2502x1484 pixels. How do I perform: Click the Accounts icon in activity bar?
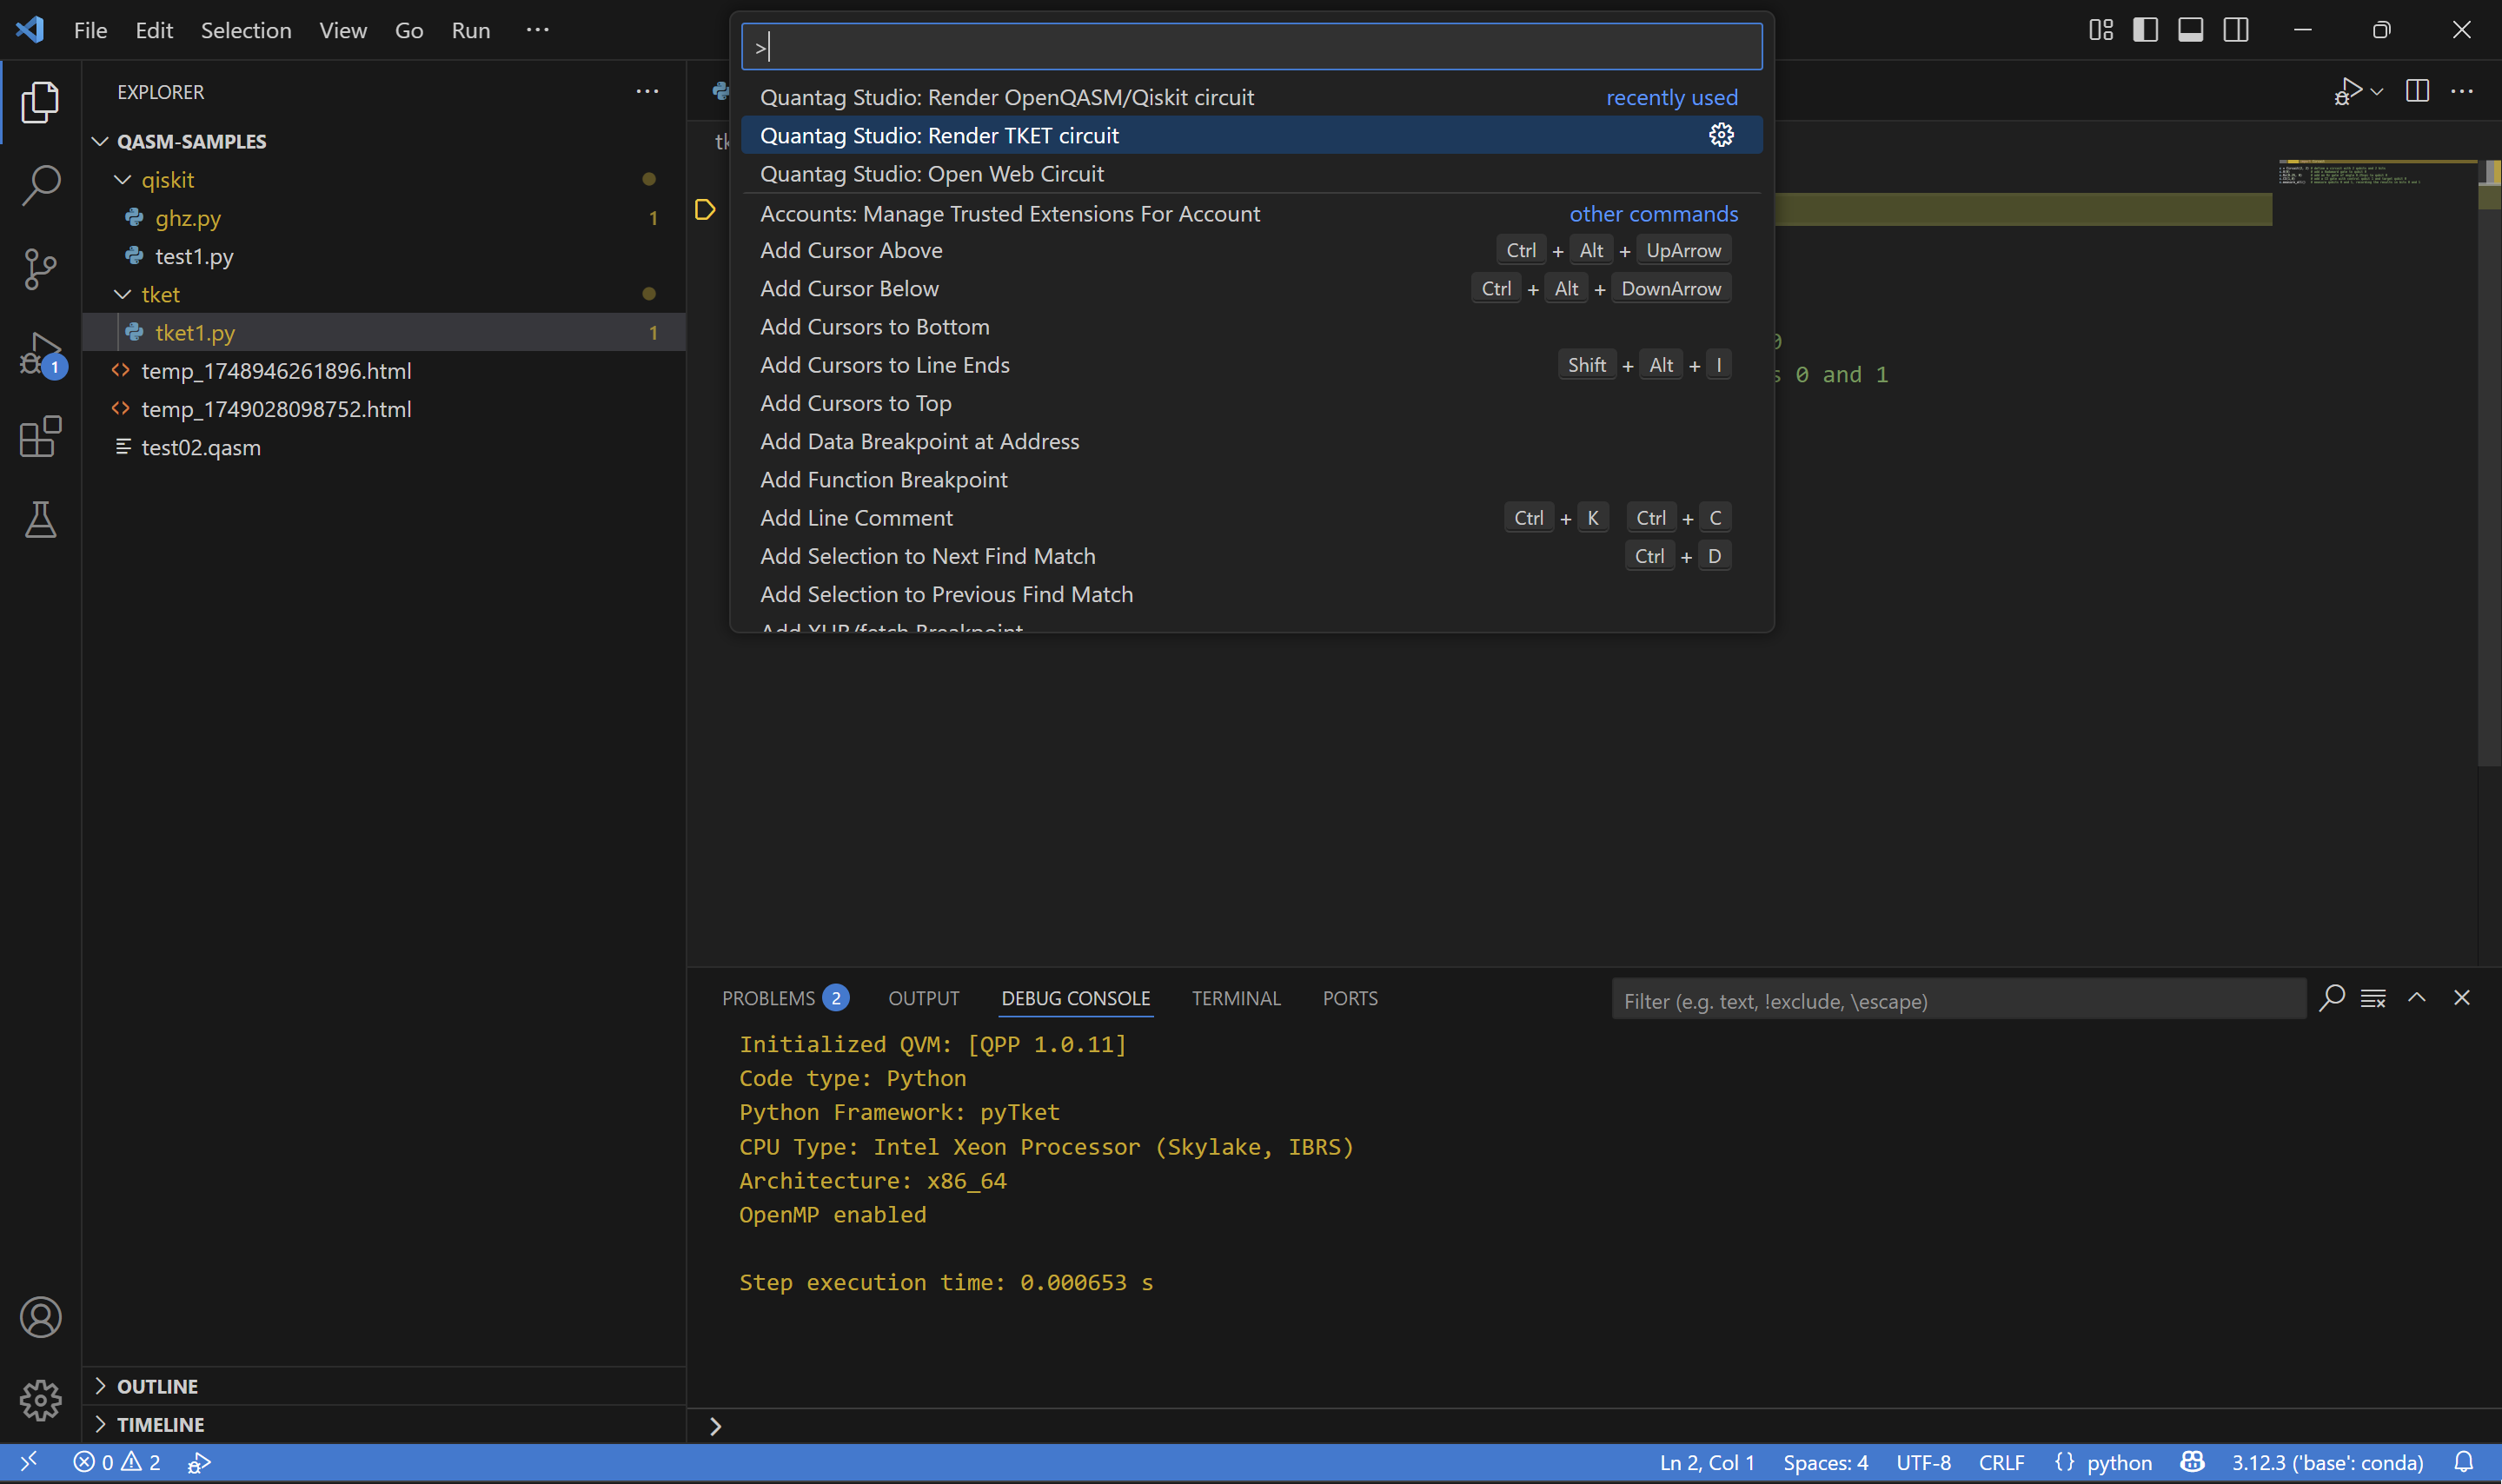(40, 1317)
